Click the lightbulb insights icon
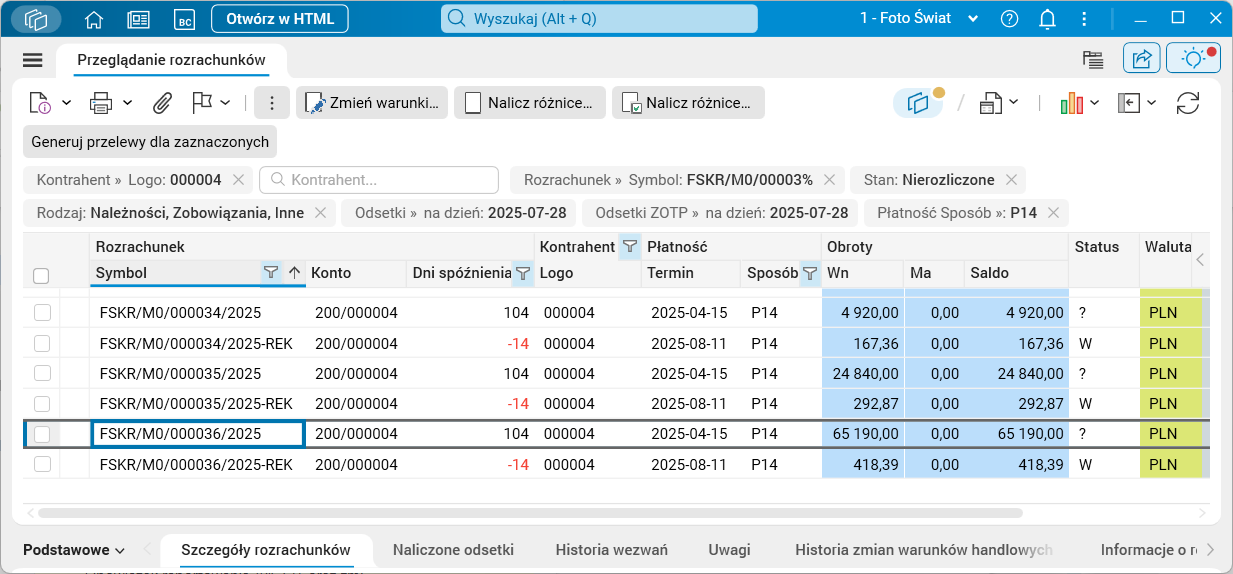This screenshot has height=574, width=1233. tap(1193, 59)
